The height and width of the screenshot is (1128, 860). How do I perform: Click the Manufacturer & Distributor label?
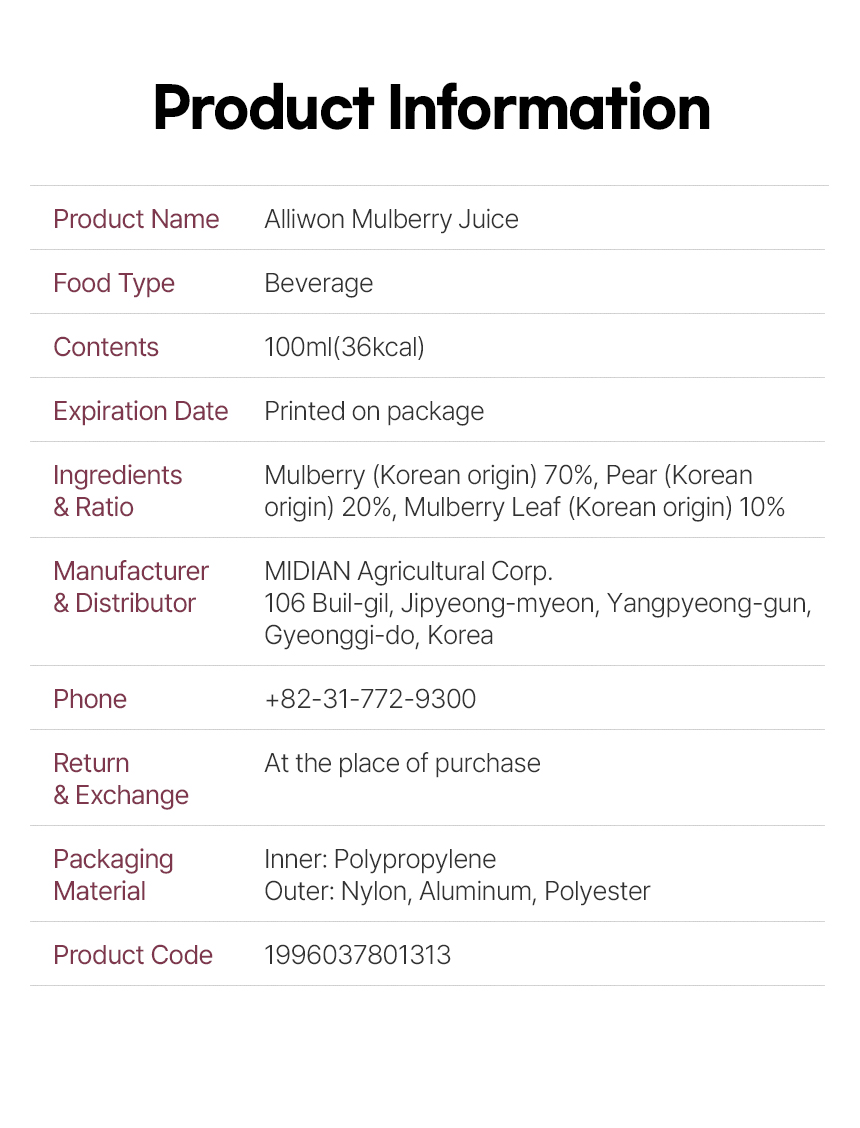(x=130, y=587)
